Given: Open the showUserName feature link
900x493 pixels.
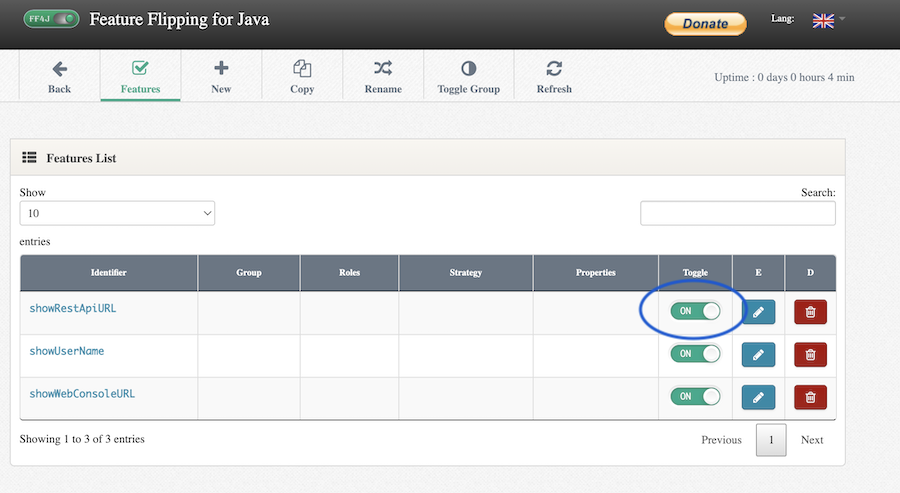Looking at the screenshot, I should [67, 351].
